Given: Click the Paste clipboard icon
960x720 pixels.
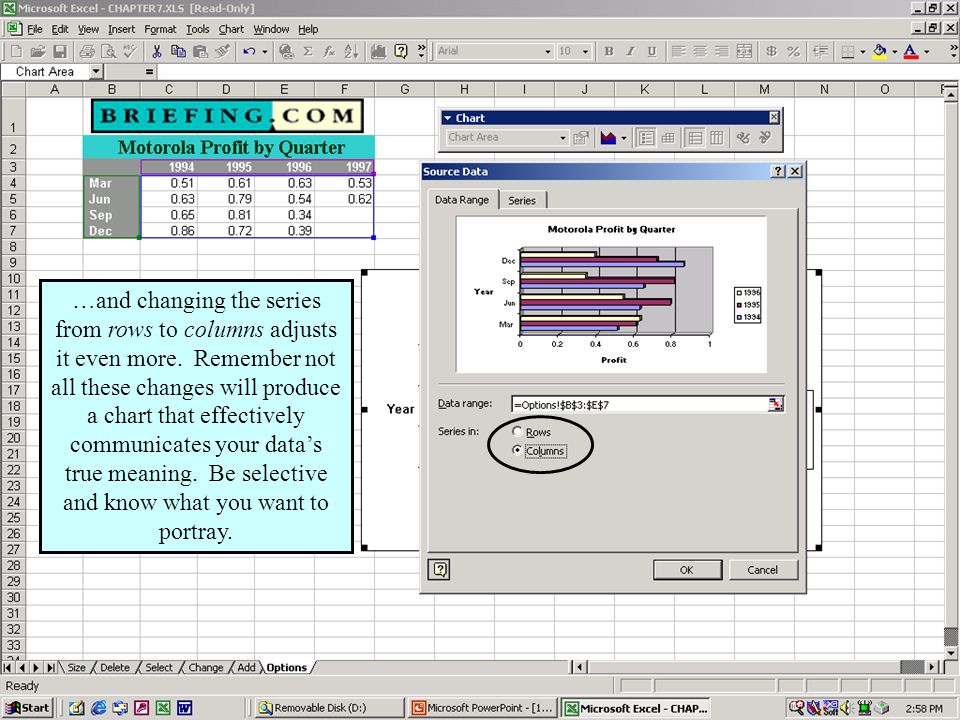Looking at the screenshot, I should coord(200,51).
